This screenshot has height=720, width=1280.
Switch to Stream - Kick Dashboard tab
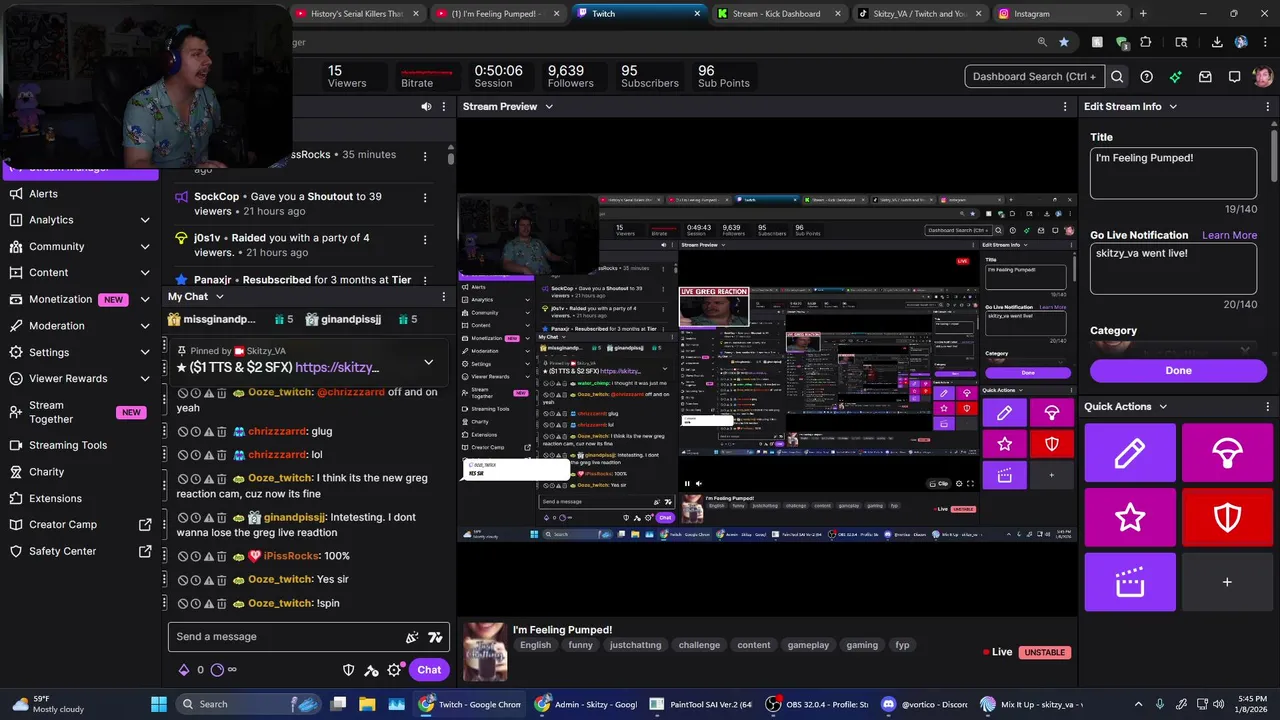pyautogui.click(x=777, y=14)
